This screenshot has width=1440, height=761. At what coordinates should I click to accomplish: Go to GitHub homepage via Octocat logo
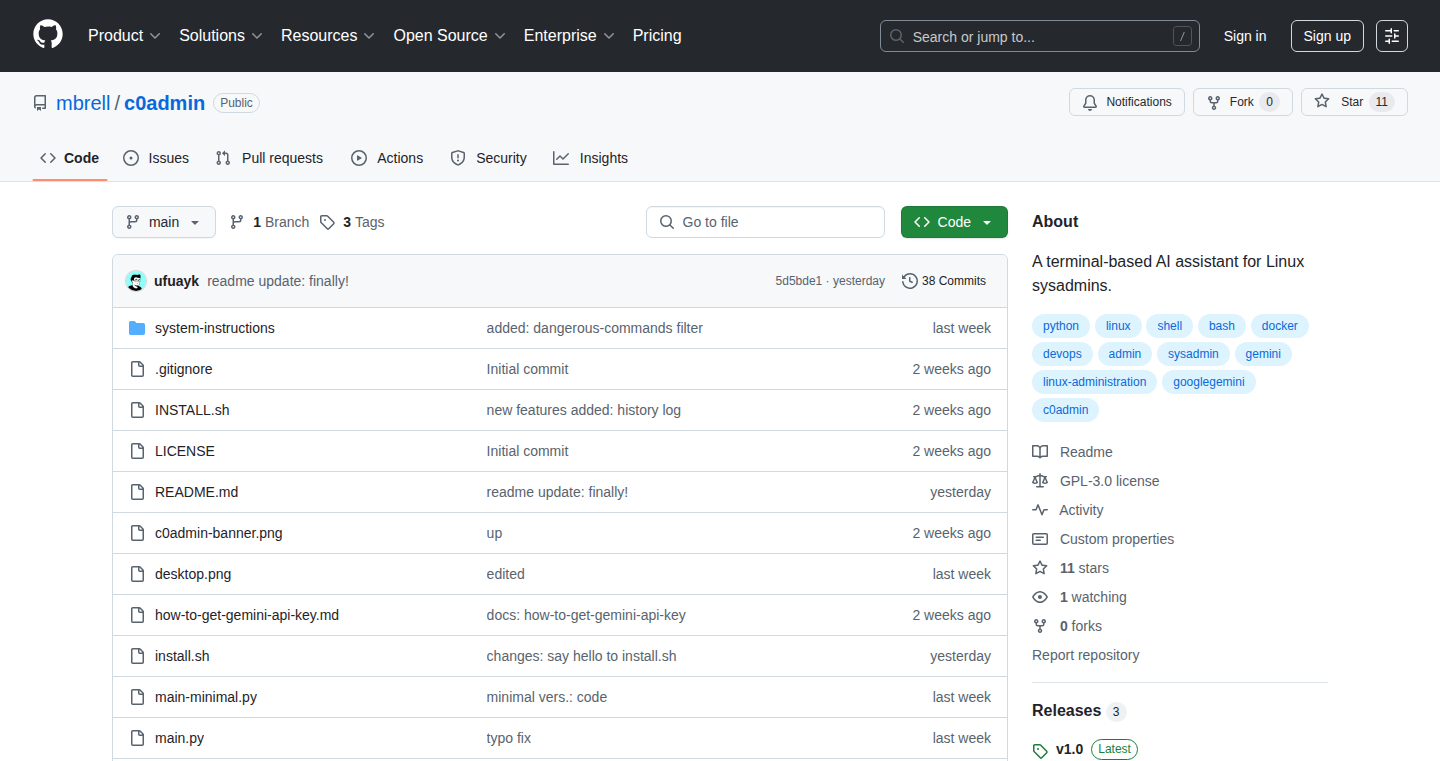coord(48,35)
